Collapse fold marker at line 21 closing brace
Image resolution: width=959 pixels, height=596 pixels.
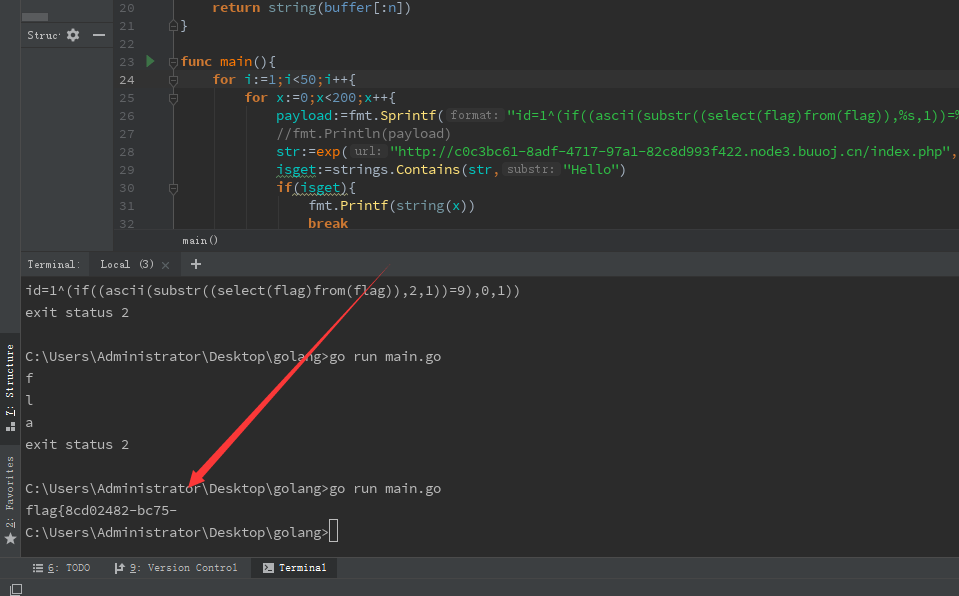click(x=173, y=26)
